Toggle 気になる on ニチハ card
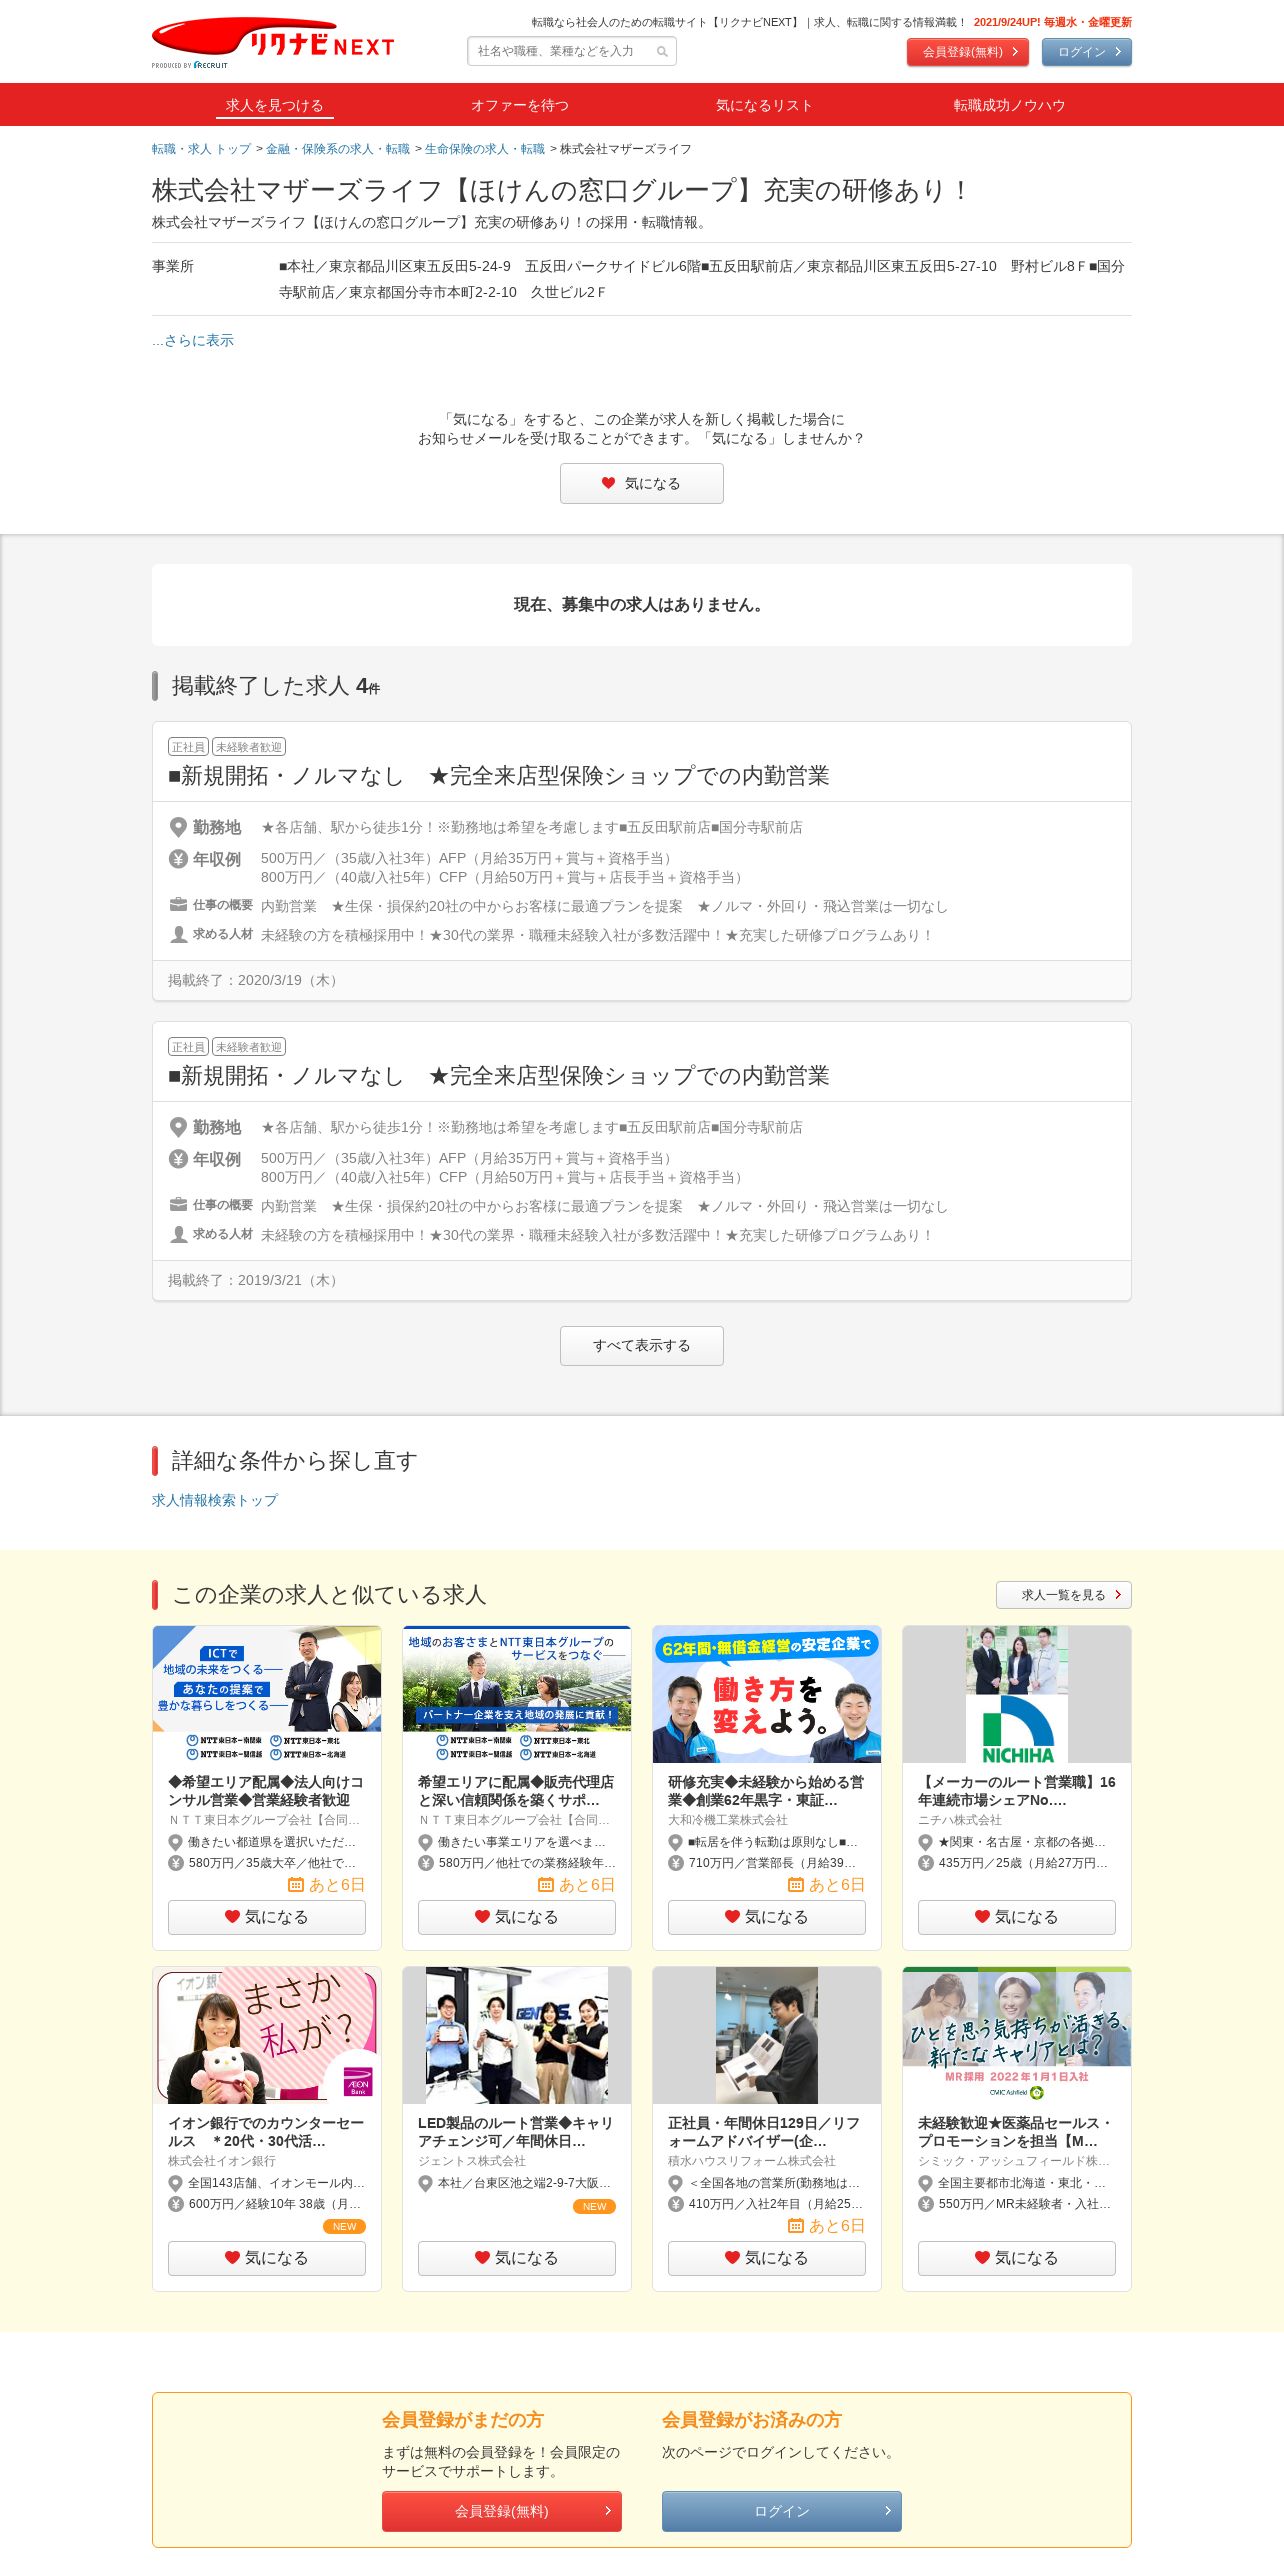The height and width of the screenshot is (2568, 1284). (x=1017, y=1917)
